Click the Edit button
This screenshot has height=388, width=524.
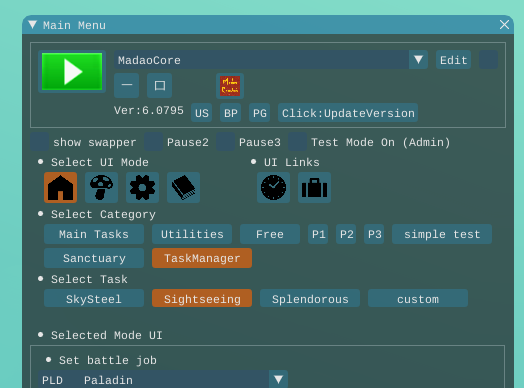click(x=453, y=60)
